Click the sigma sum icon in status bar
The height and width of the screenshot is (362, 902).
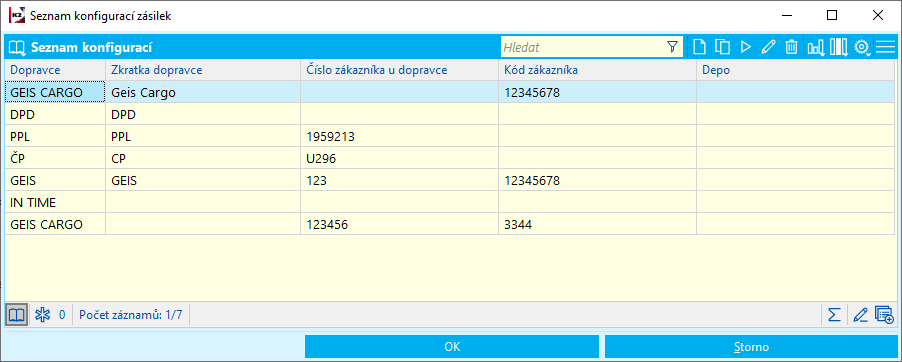pos(834,315)
